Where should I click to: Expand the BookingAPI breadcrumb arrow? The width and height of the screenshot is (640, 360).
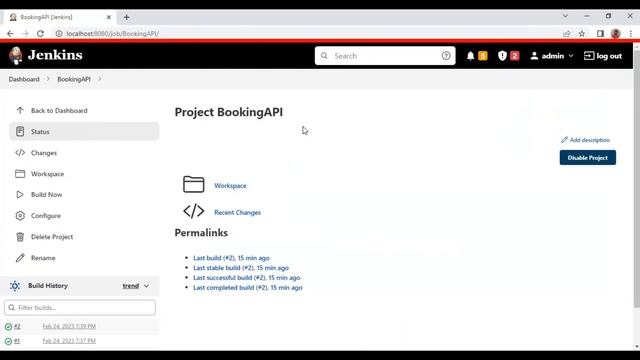click(x=100, y=79)
